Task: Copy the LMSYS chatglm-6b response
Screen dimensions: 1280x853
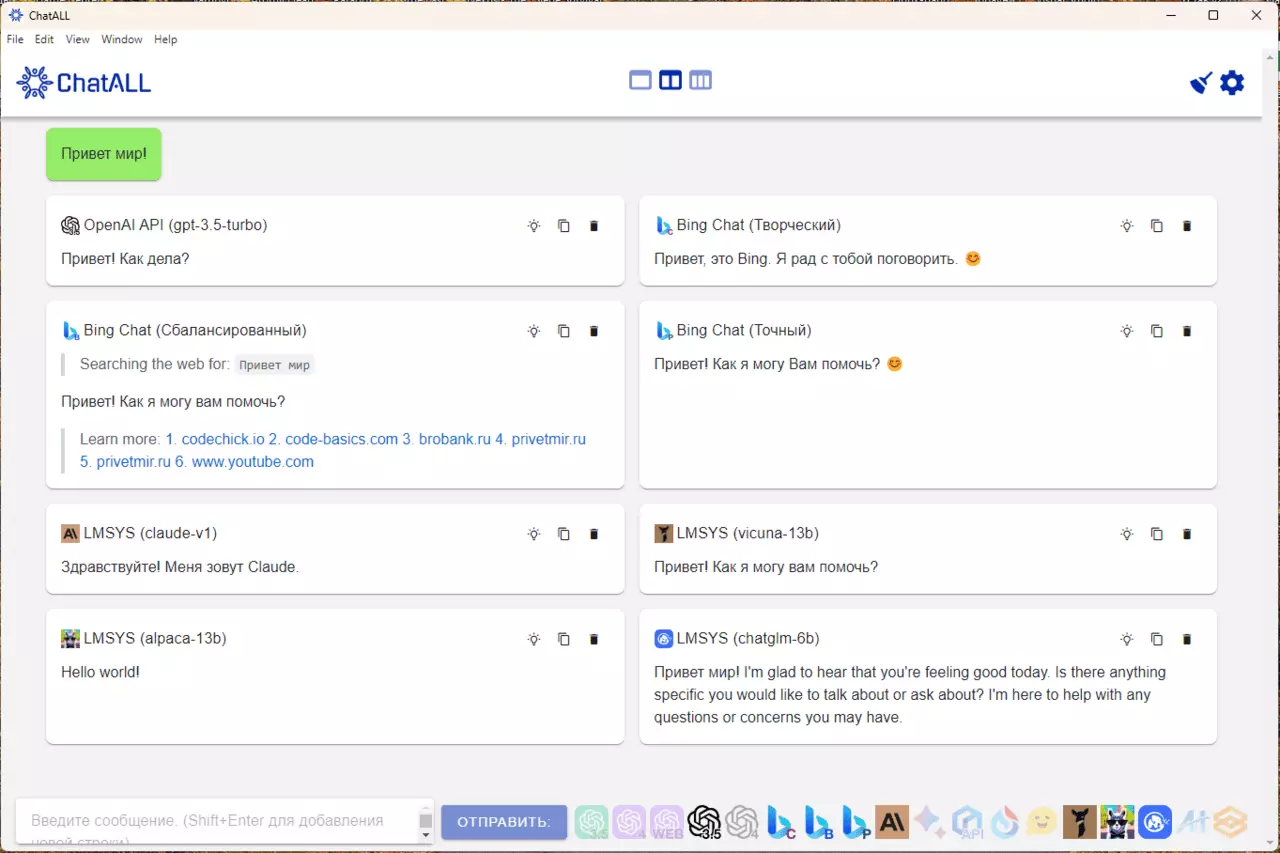Action: point(1157,639)
